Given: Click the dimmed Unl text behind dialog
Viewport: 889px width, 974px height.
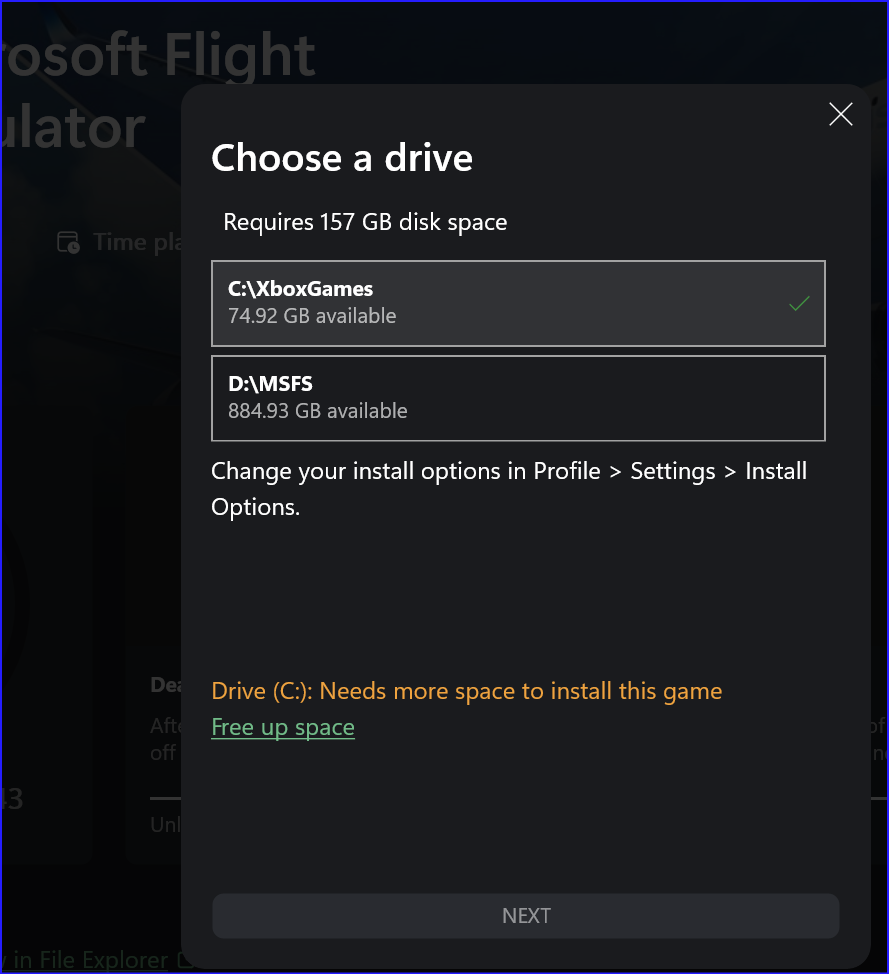Looking at the screenshot, I should [x=165, y=825].
